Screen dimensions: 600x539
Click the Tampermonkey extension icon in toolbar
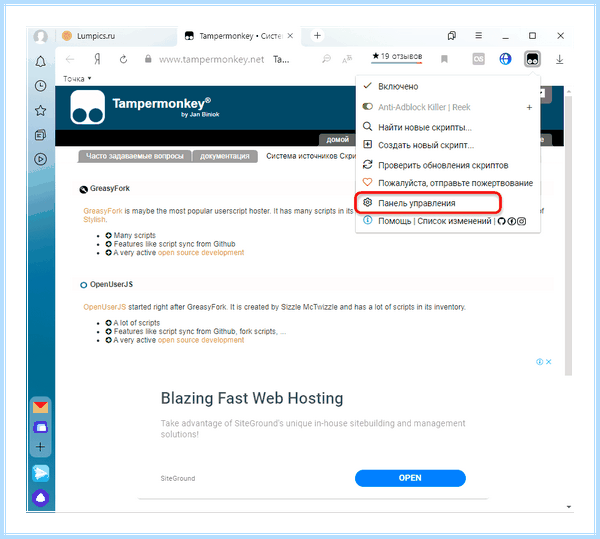pos(532,59)
